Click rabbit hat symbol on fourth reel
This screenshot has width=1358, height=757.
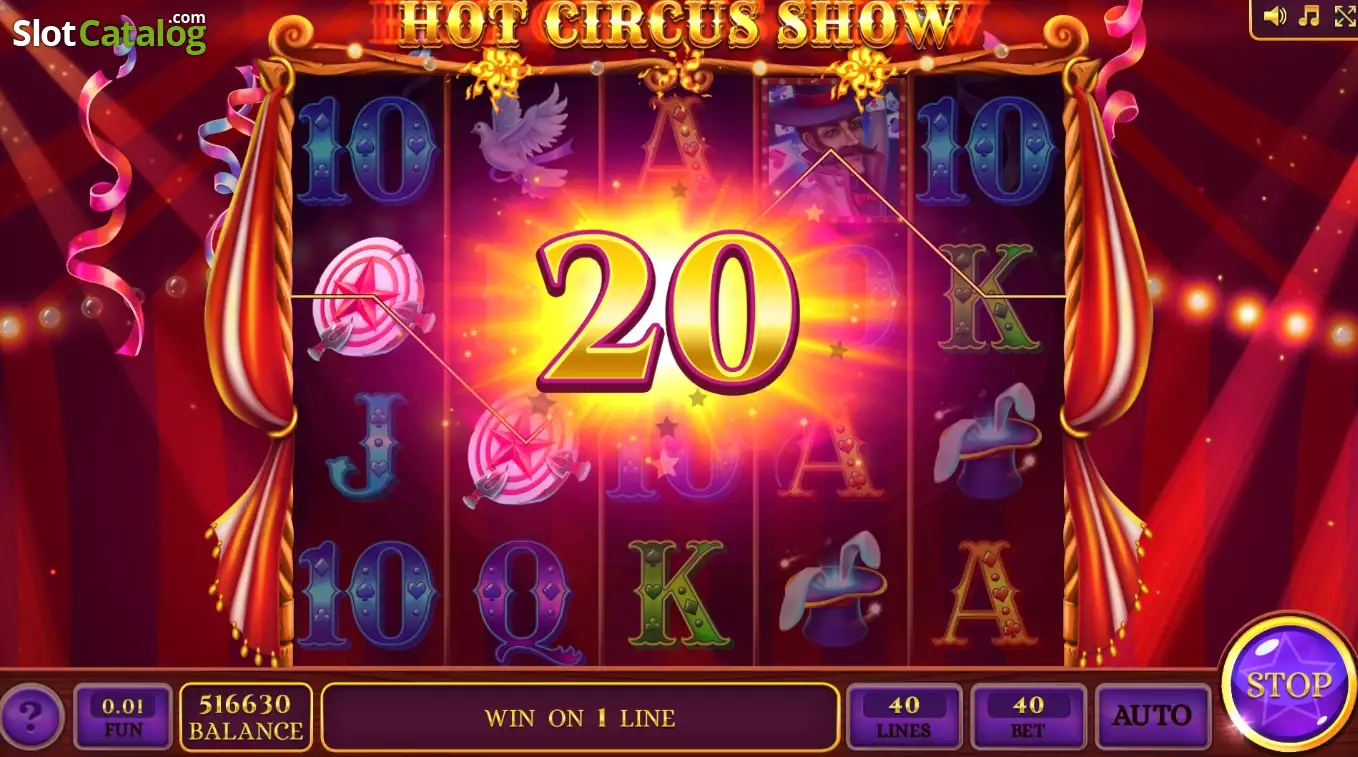[x=833, y=590]
